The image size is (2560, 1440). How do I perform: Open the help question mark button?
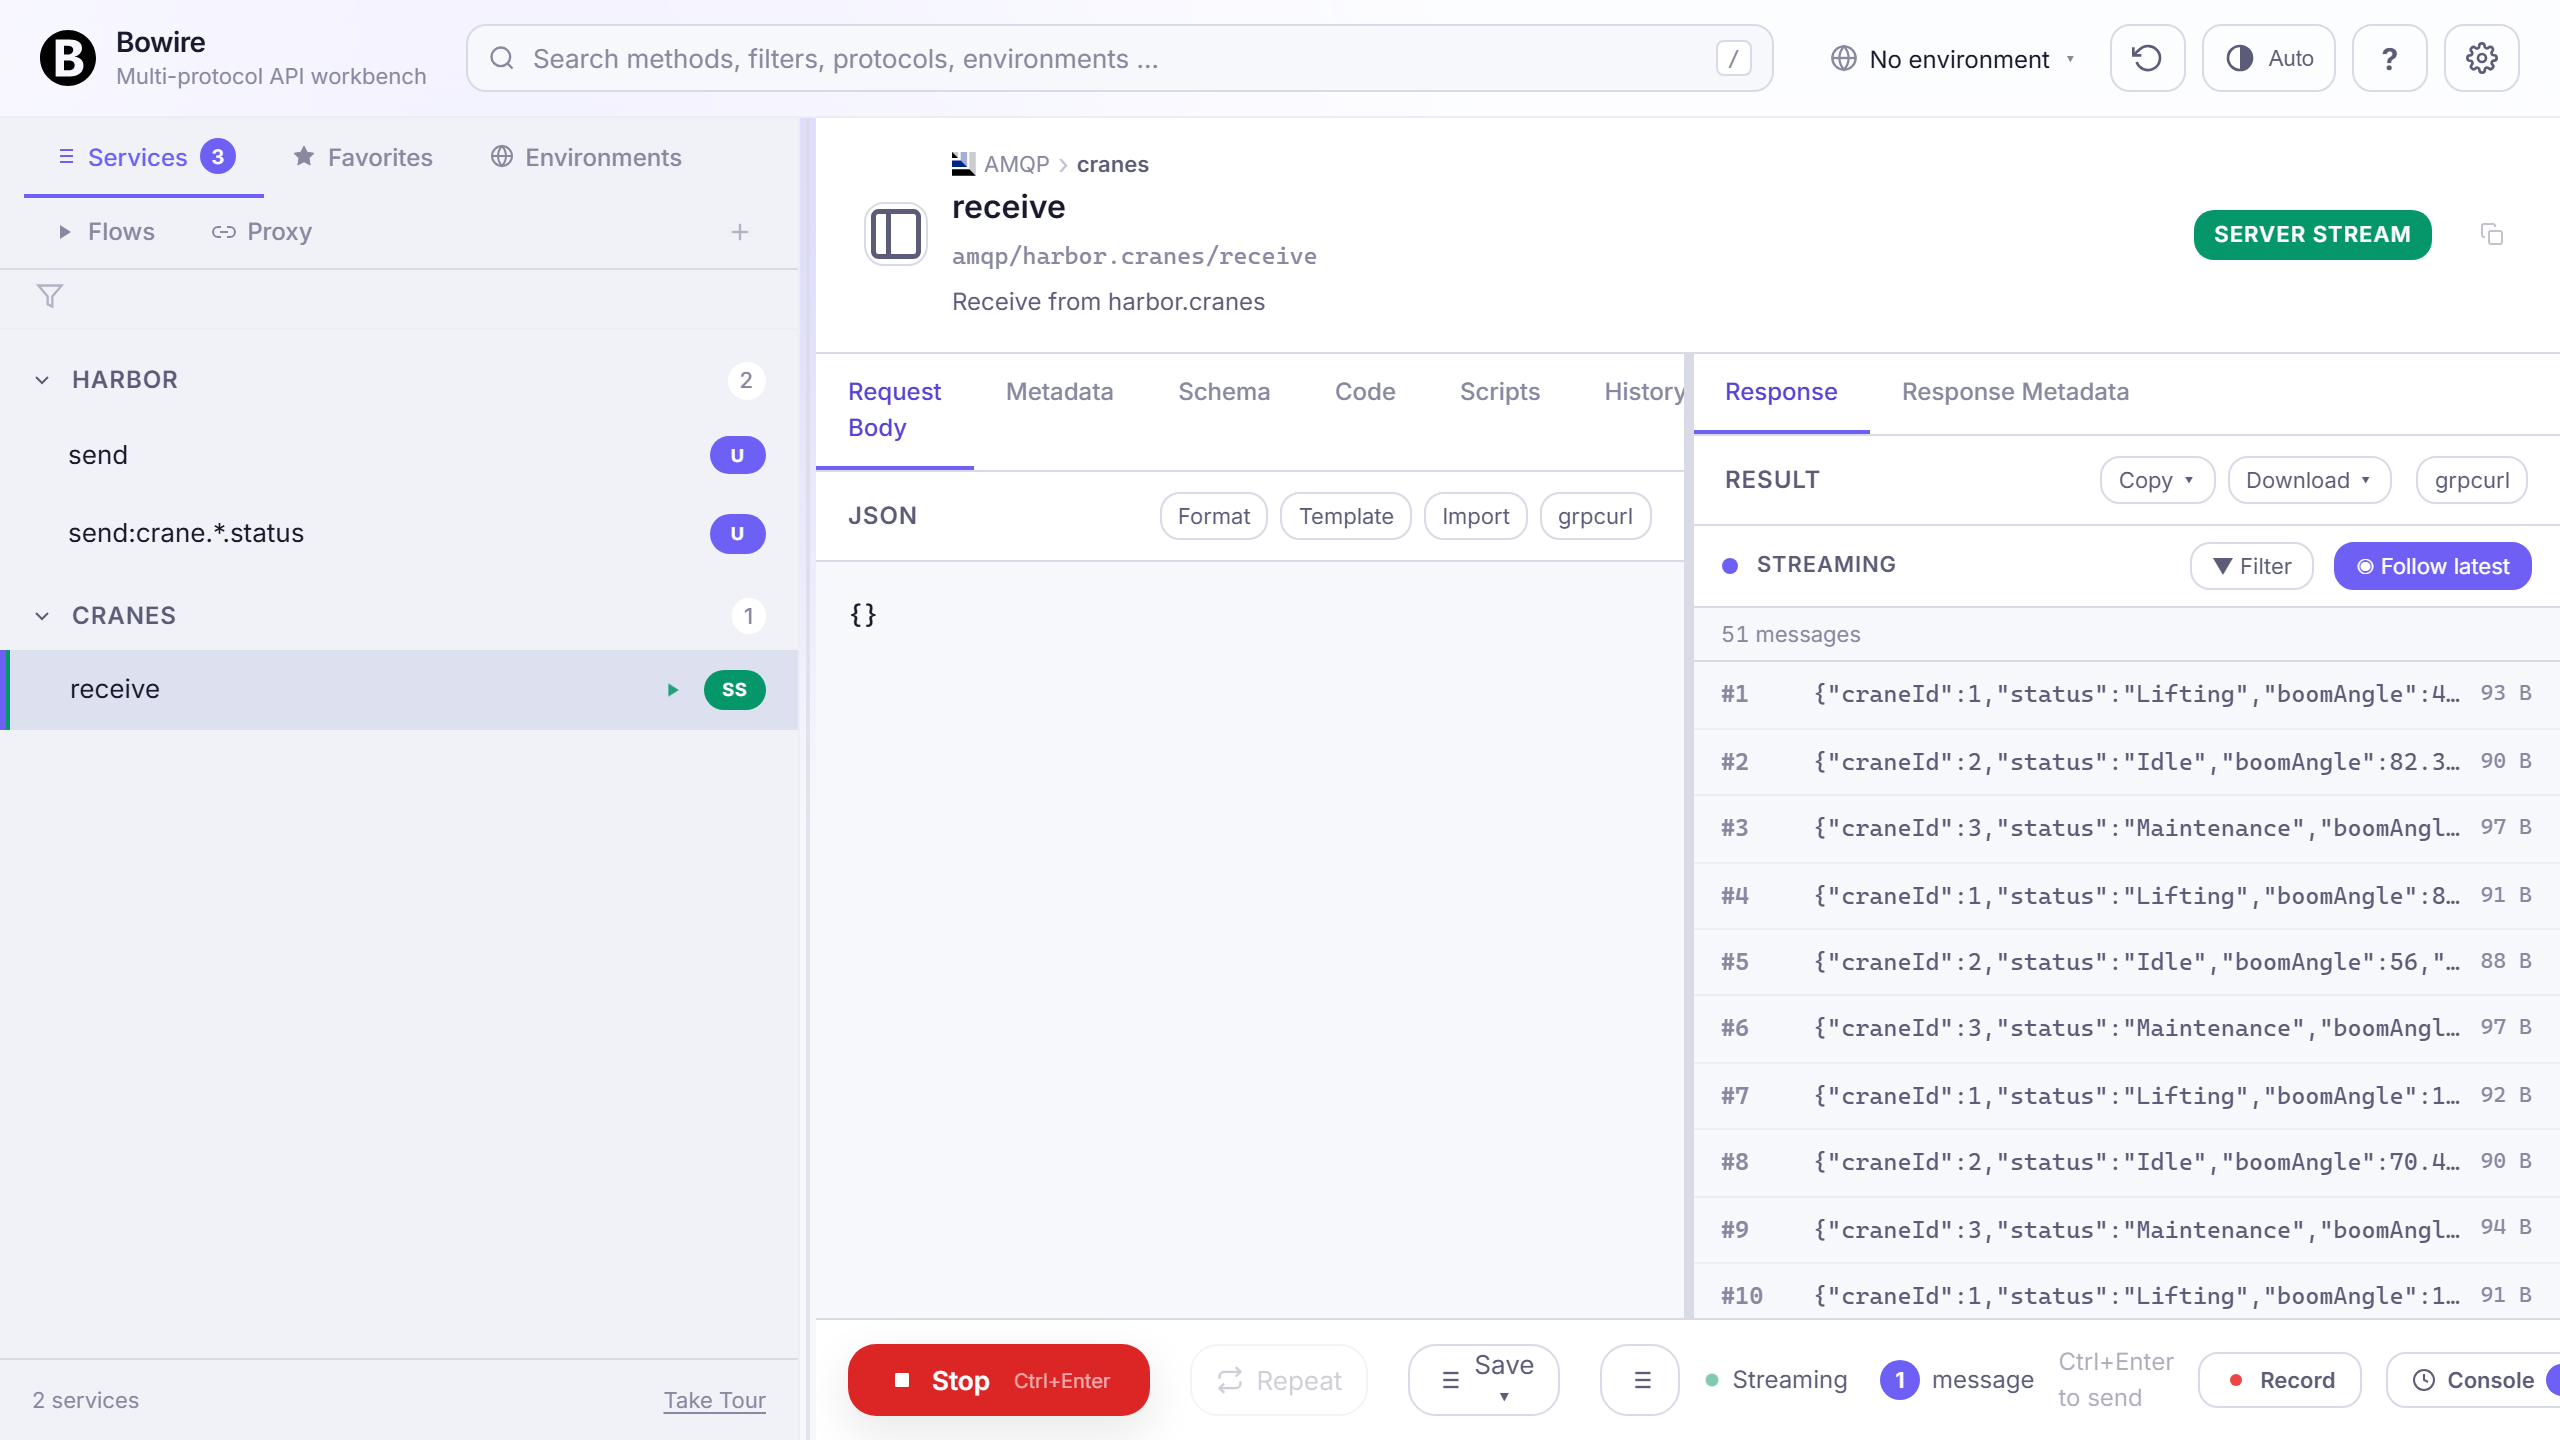[2389, 58]
